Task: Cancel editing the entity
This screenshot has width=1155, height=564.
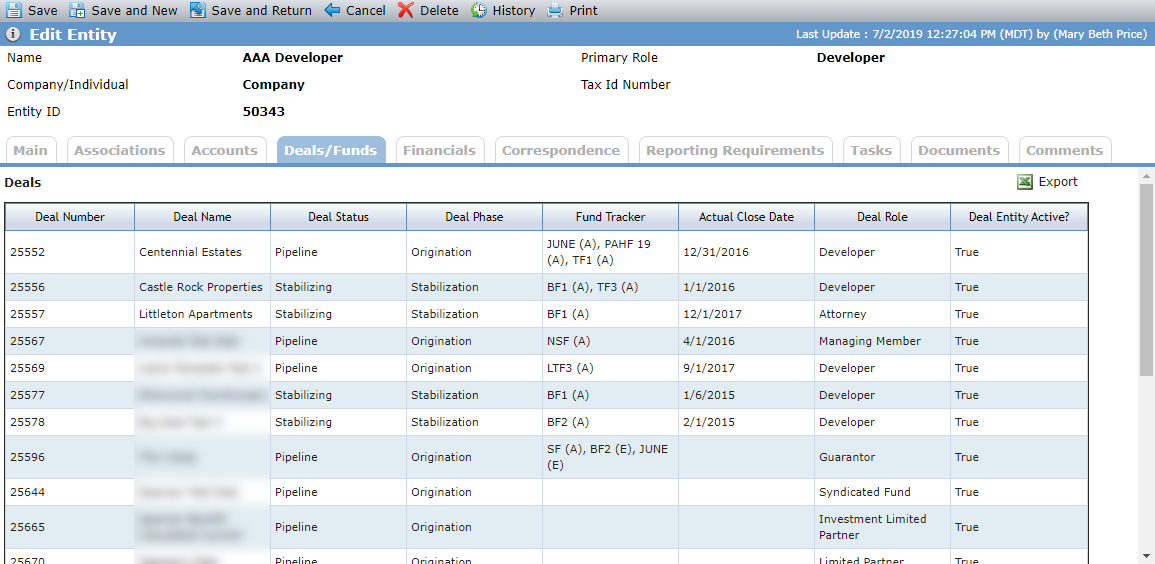Action: pos(366,10)
